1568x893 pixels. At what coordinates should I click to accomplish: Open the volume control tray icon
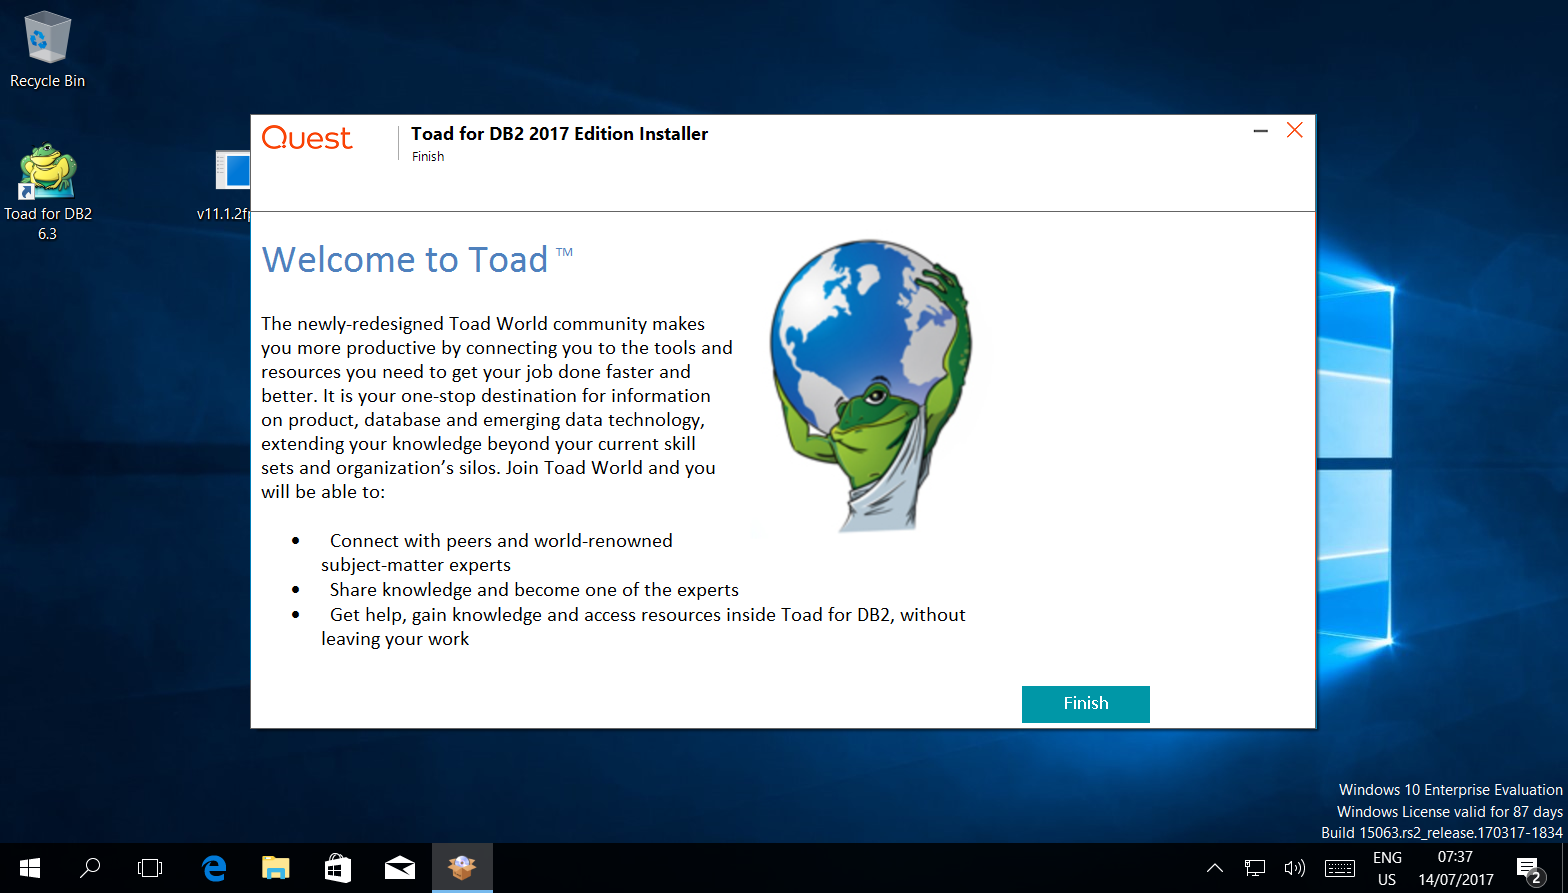(1295, 868)
